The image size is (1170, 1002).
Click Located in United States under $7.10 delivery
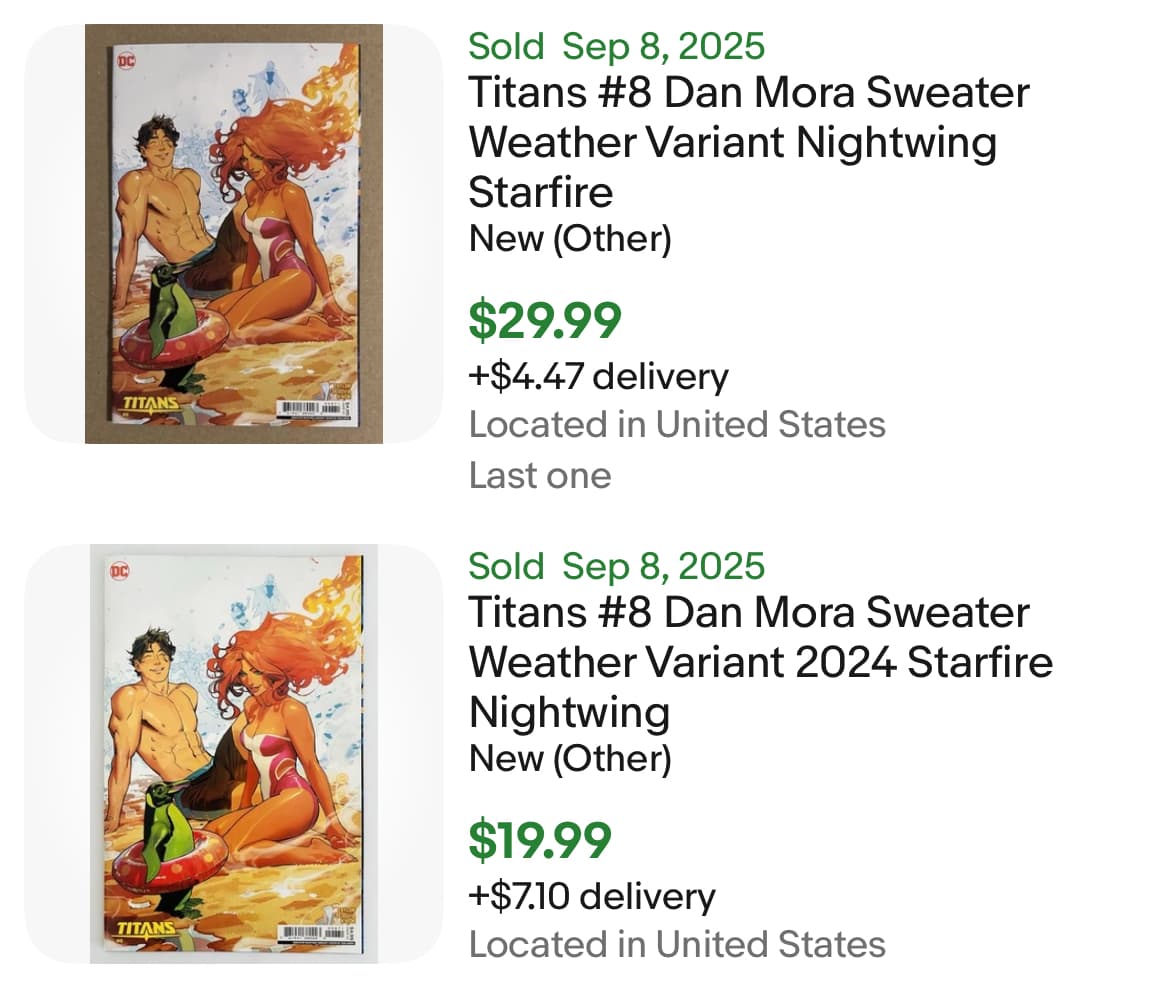tap(677, 945)
